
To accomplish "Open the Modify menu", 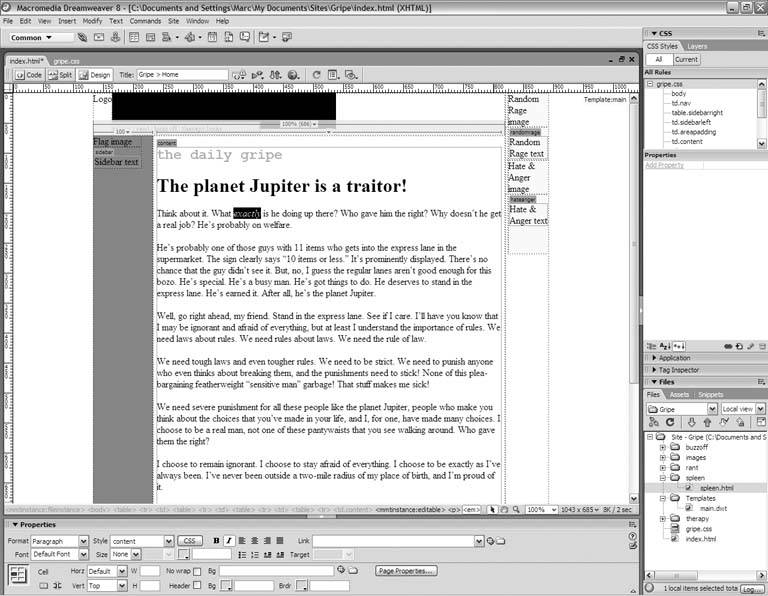I will point(92,21).
